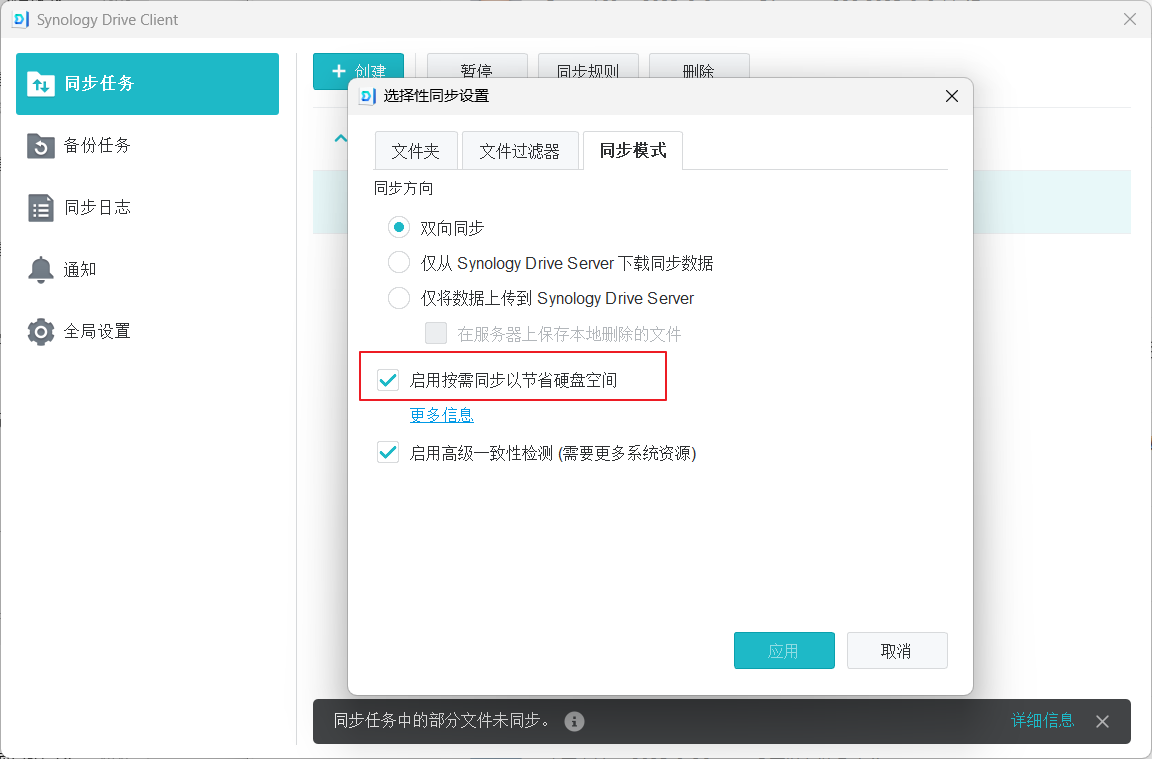Toggle 在服务器上保存本地删除的文件 checkbox
The image size is (1152, 759).
(436, 334)
